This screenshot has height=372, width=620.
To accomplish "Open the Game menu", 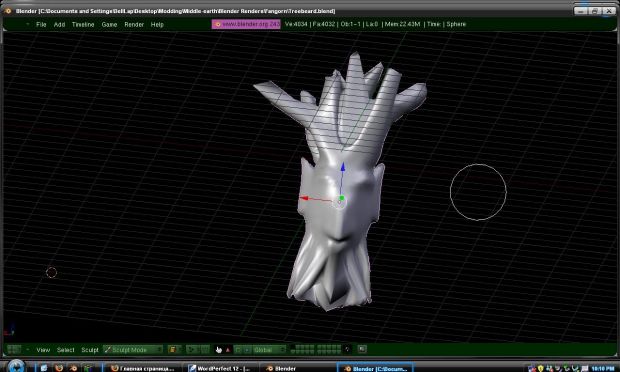I will pyautogui.click(x=109, y=25).
